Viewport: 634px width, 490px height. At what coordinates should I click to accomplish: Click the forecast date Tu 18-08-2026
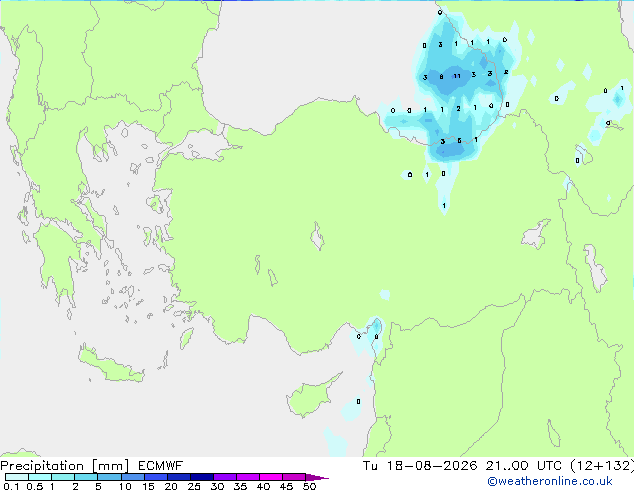pyautogui.click(x=420, y=466)
